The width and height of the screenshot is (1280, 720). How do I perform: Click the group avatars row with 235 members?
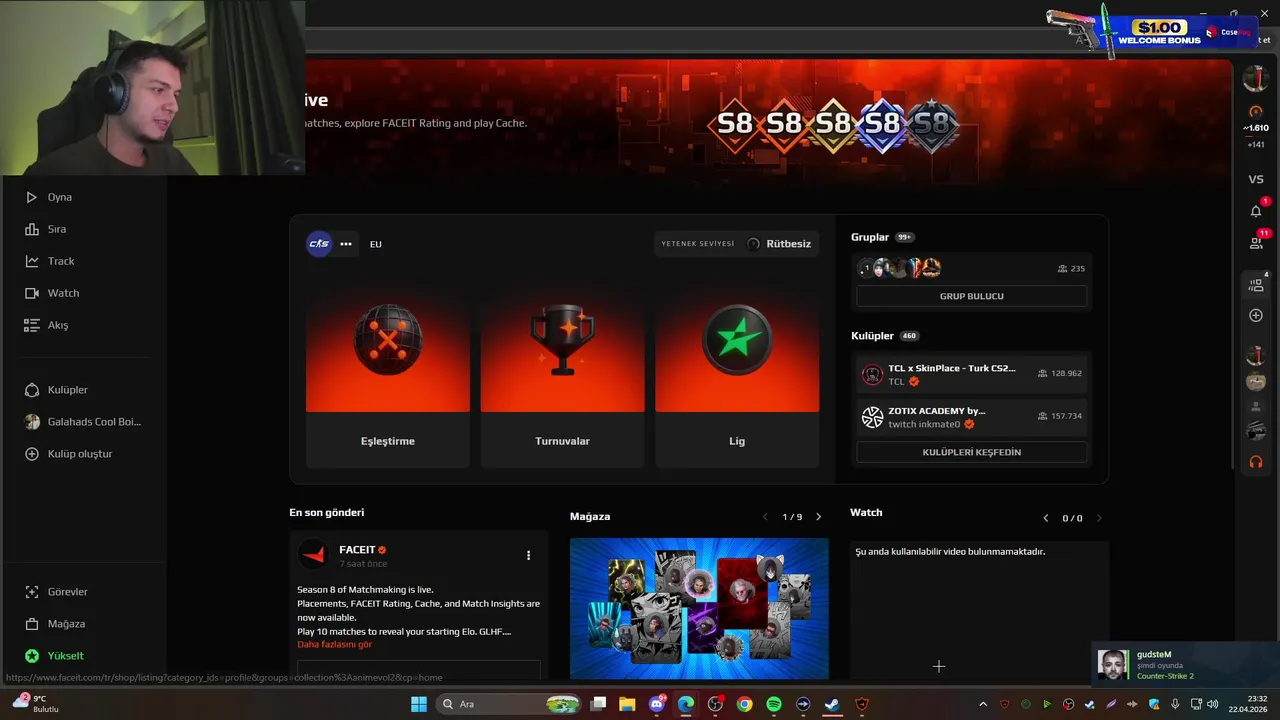click(972, 268)
